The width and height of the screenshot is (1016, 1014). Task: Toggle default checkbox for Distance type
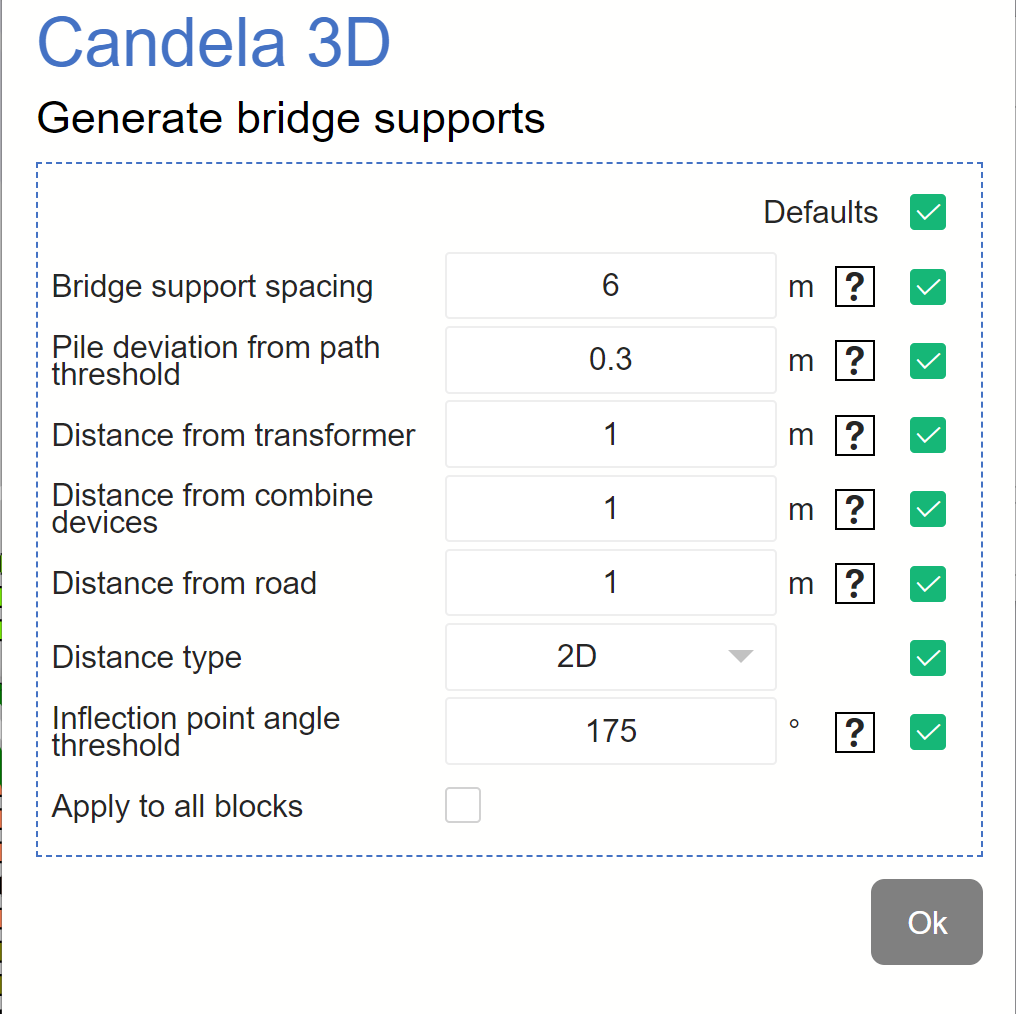(x=927, y=657)
